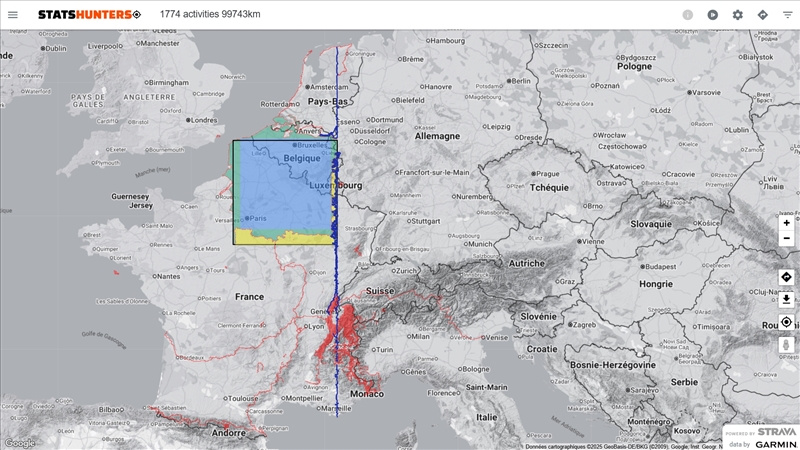This screenshot has height=450, width=800.
Task: Click the Serbie country label
Action: coord(684,382)
